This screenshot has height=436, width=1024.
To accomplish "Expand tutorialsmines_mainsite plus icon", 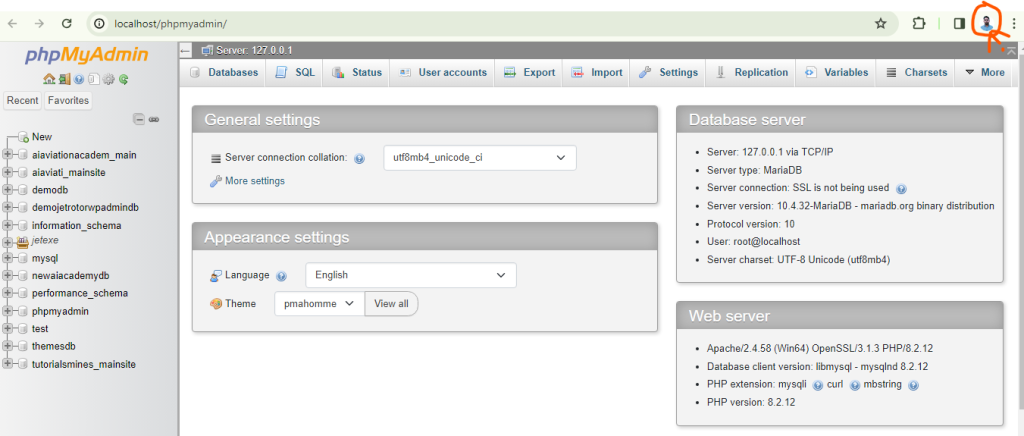I will pos(8,364).
